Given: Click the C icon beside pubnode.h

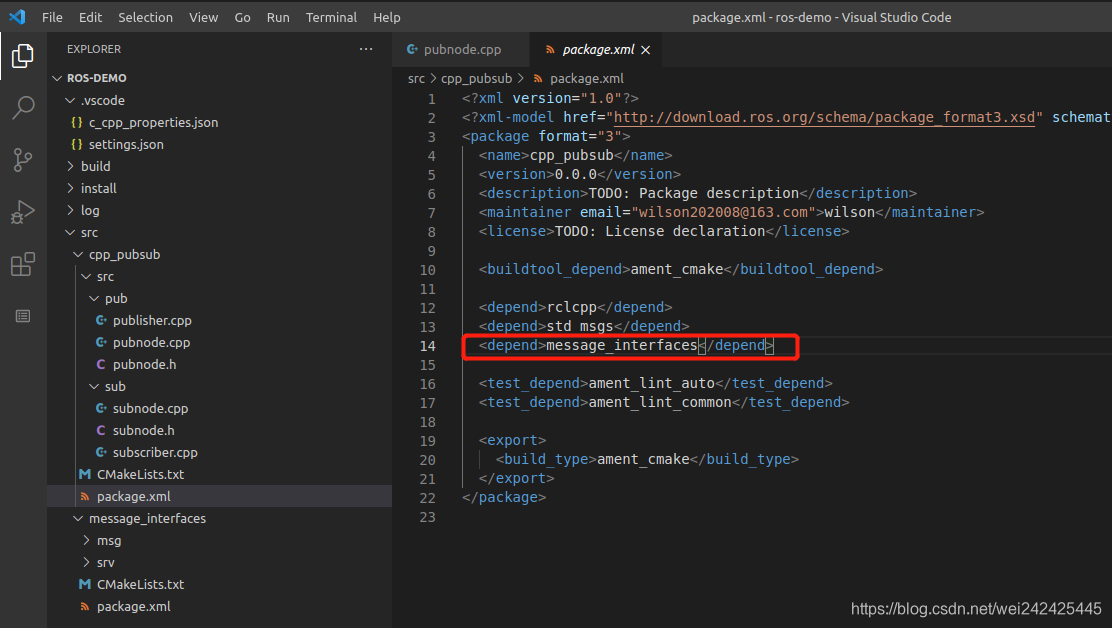Looking at the screenshot, I should [101, 364].
